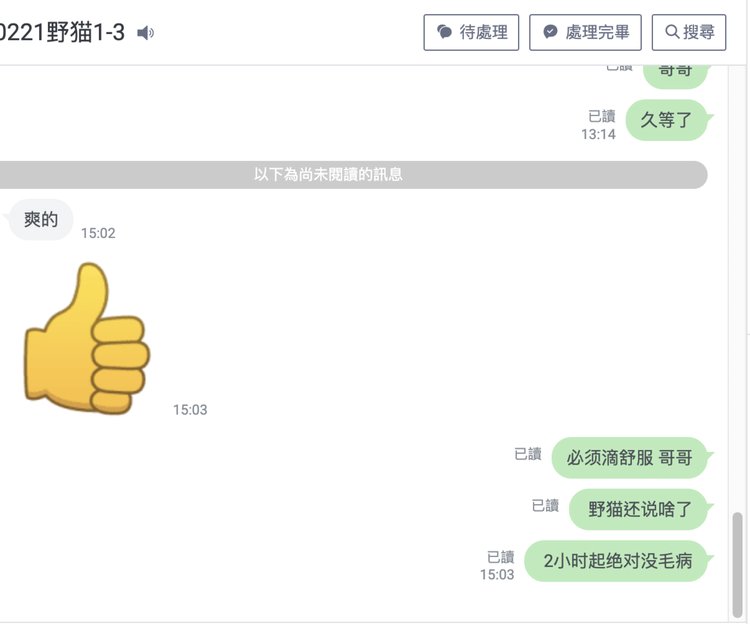The width and height of the screenshot is (750, 624).
Task: Click the magnifier icon in the 搜尋 button
Action: click(x=672, y=32)
